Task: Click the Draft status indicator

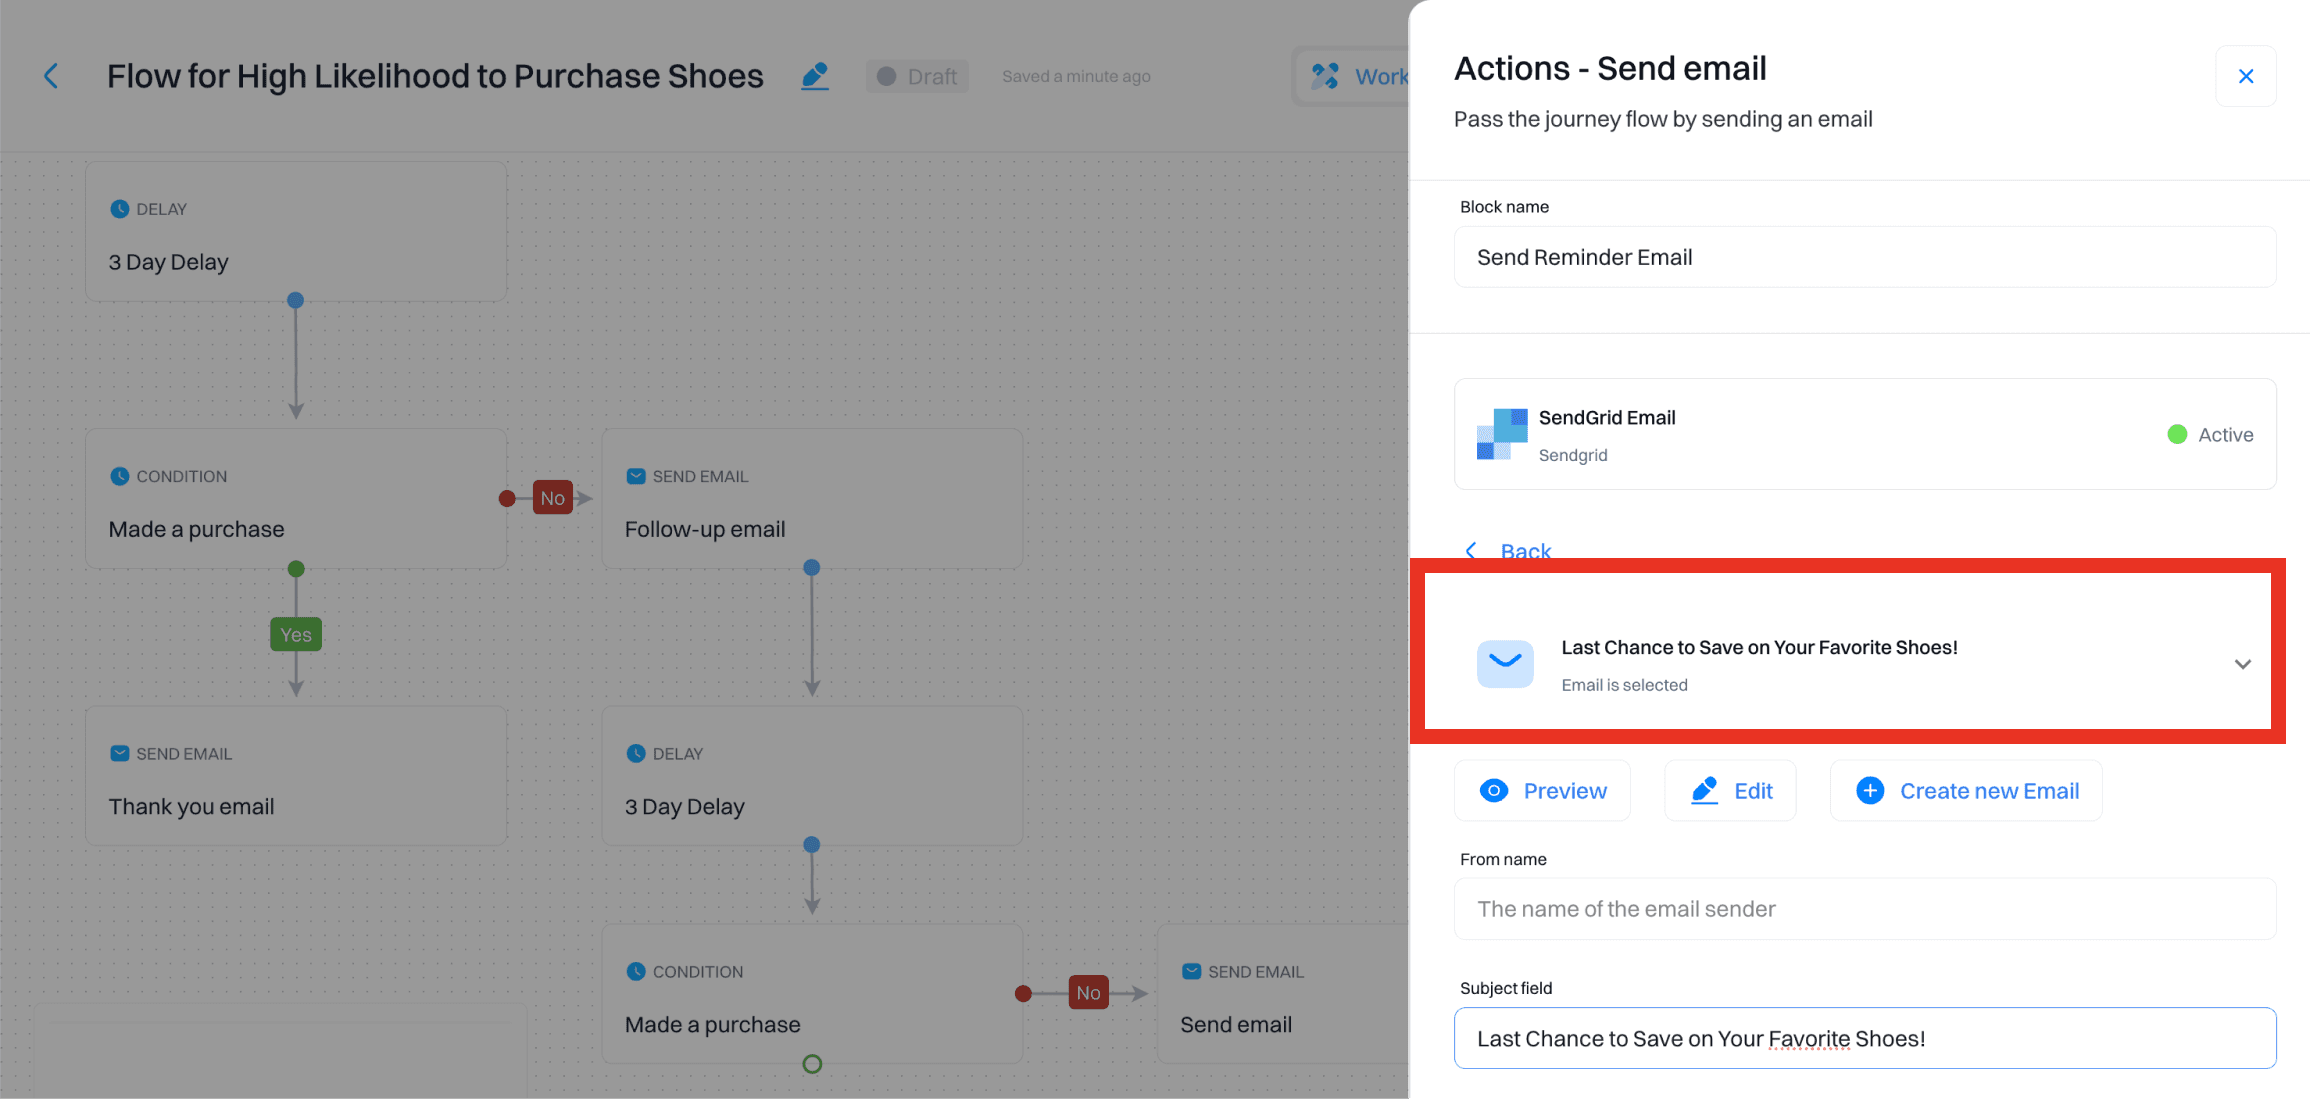Action: (916, 76)
